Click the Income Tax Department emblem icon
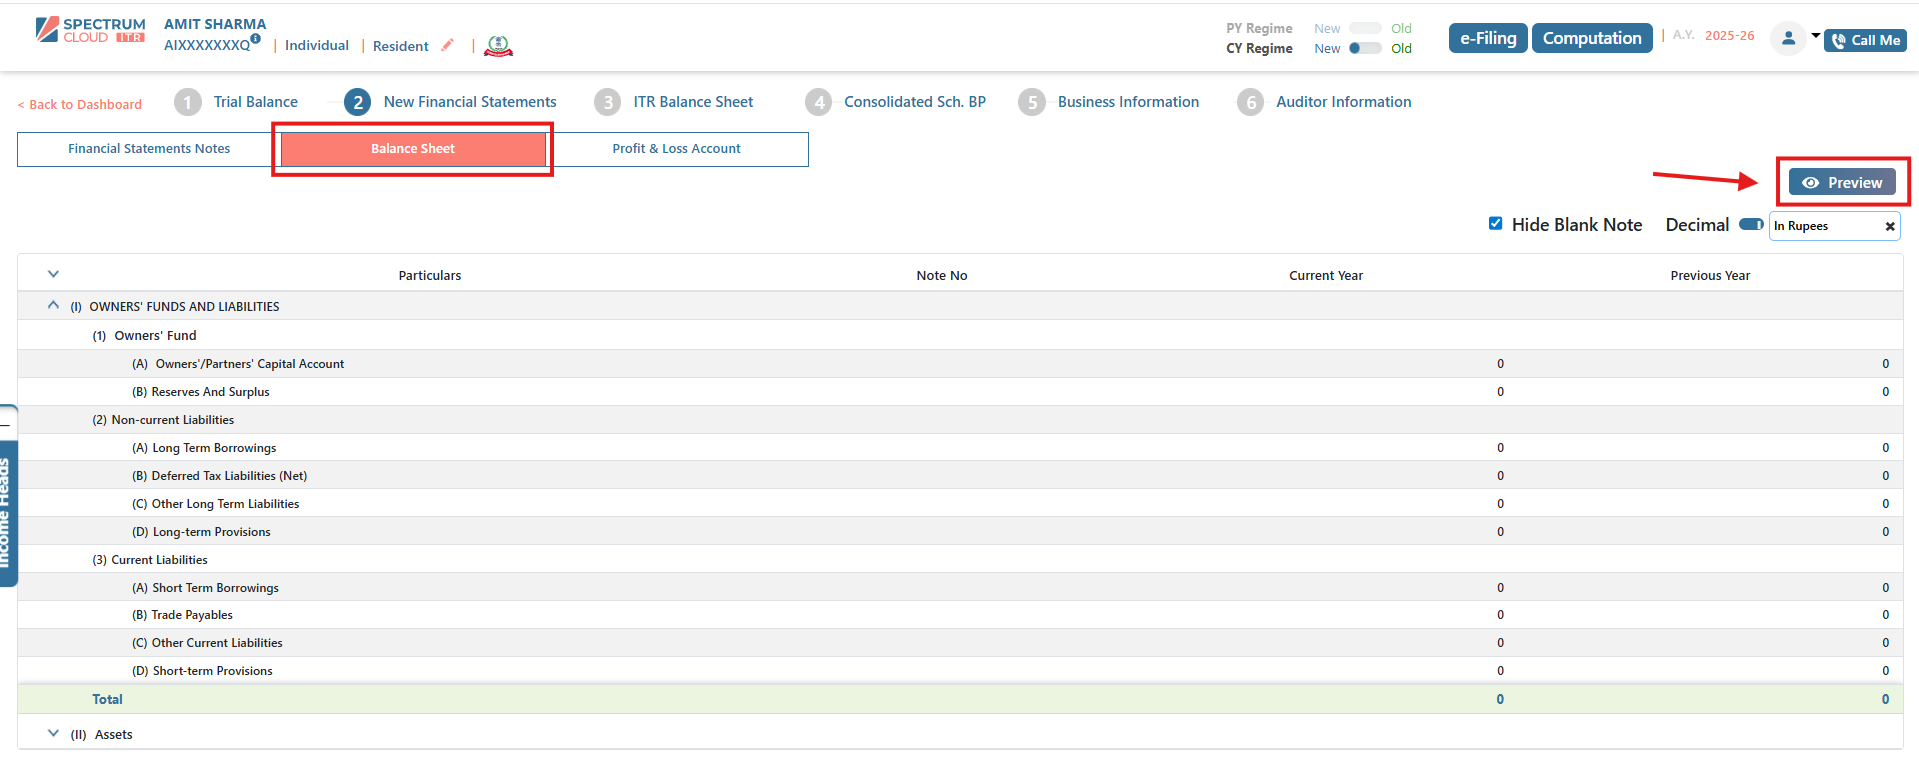The image size is (1919, 770). tap(498, 46)
